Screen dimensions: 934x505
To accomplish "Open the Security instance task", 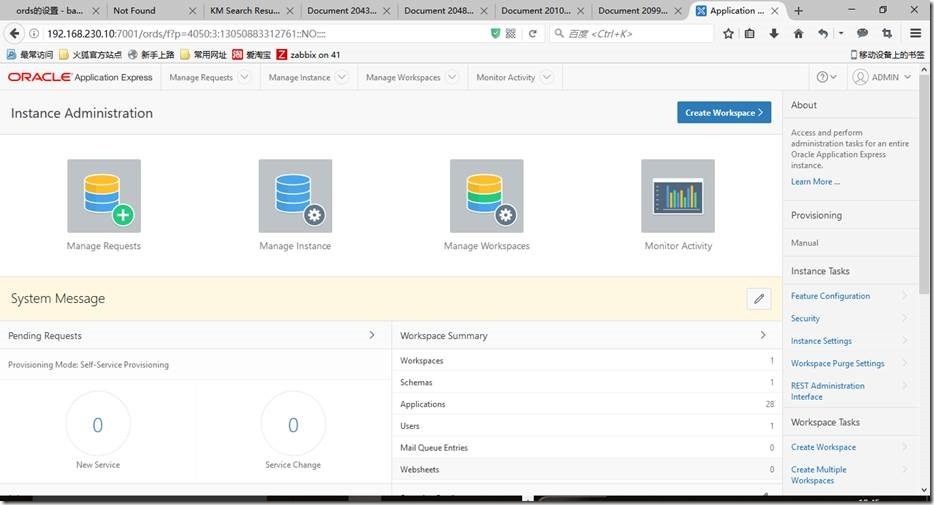I will (805, 319).
